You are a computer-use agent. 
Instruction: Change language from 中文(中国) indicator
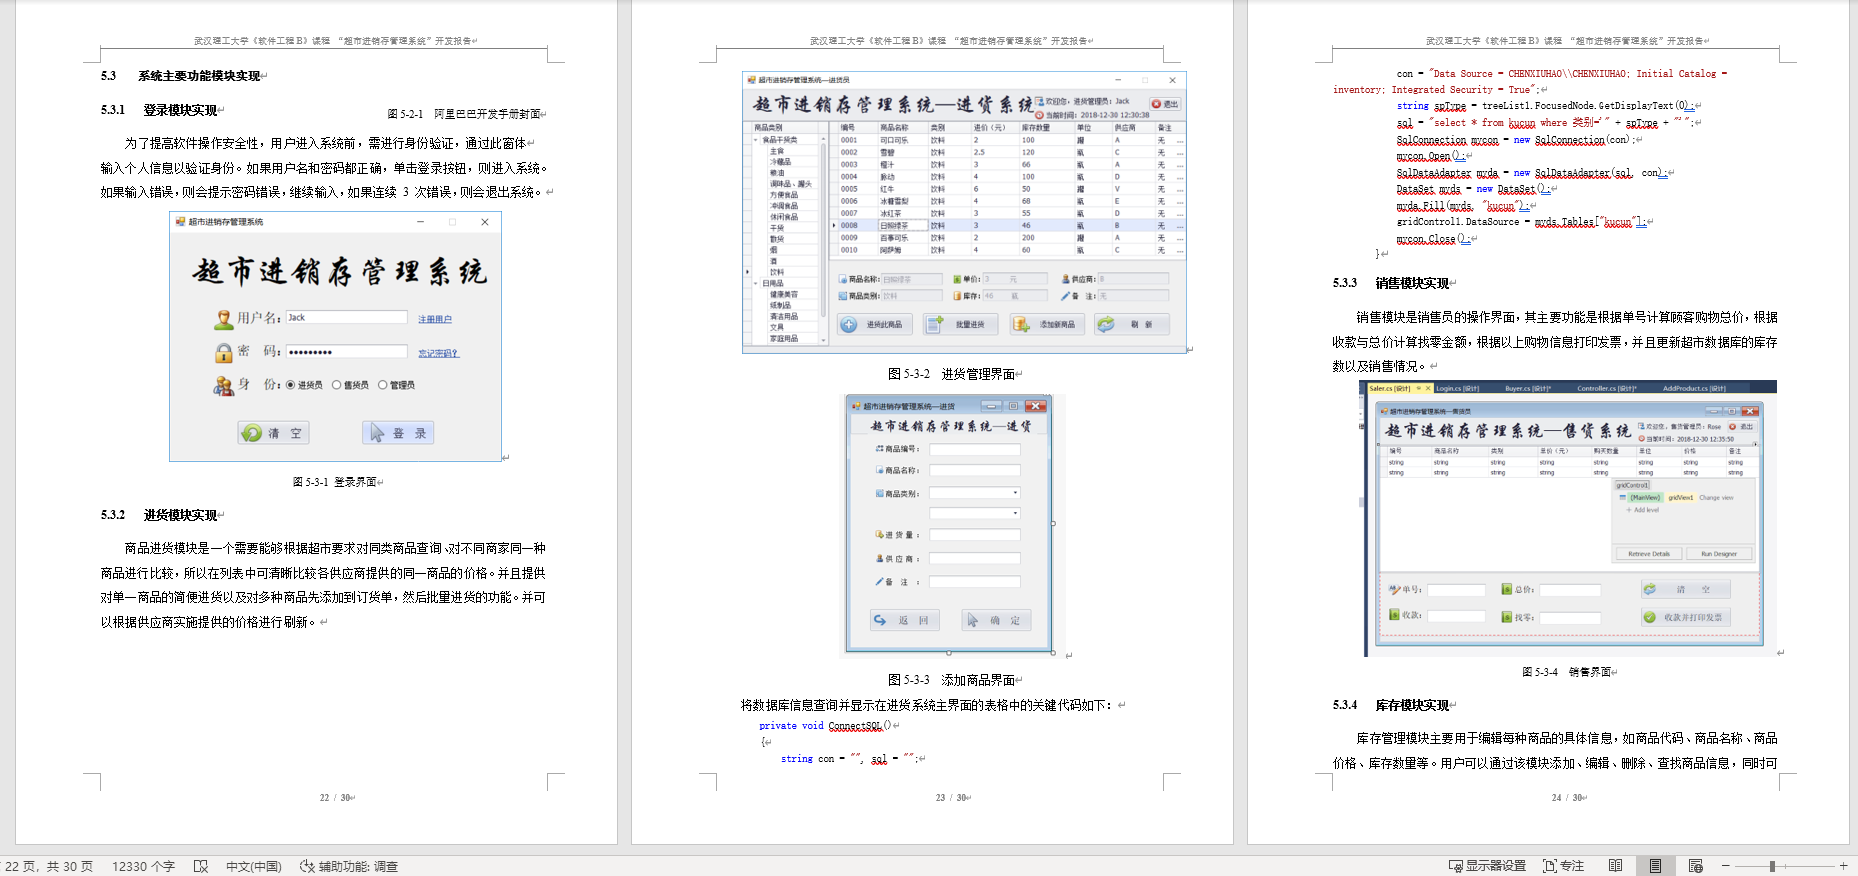click(254, 866)
